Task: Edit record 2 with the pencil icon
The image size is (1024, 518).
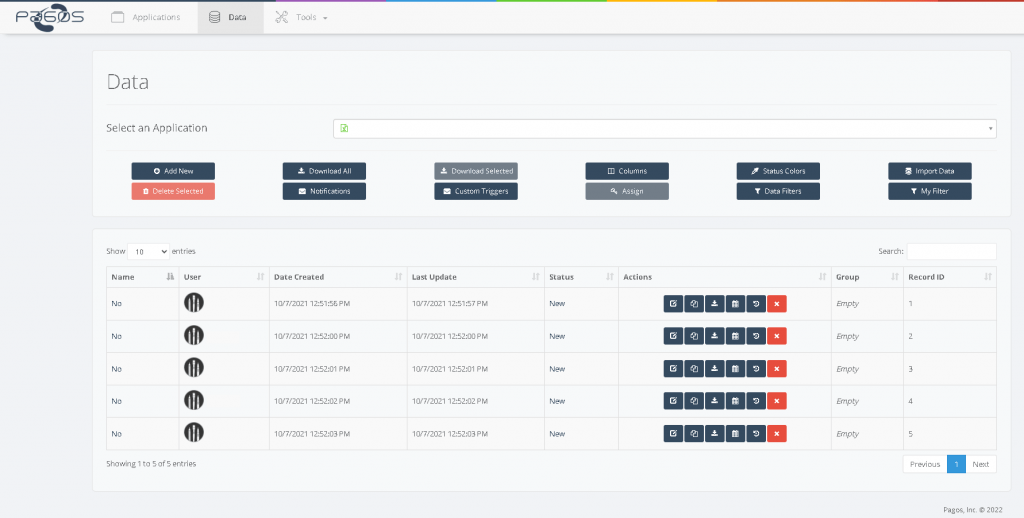Action: pos(673,336)
